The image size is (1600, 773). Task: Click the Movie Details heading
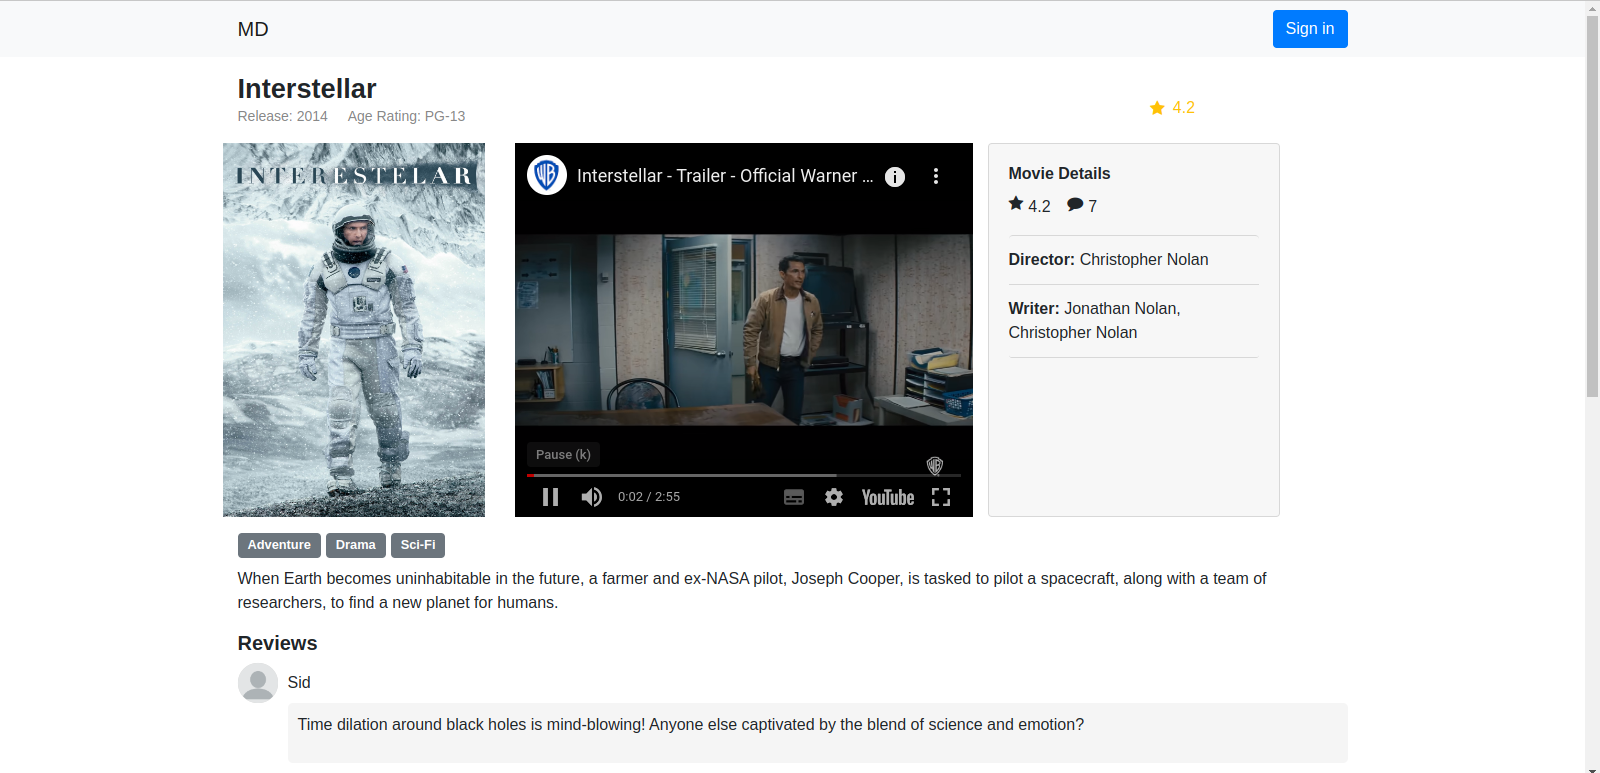[x=1059, y=174]
